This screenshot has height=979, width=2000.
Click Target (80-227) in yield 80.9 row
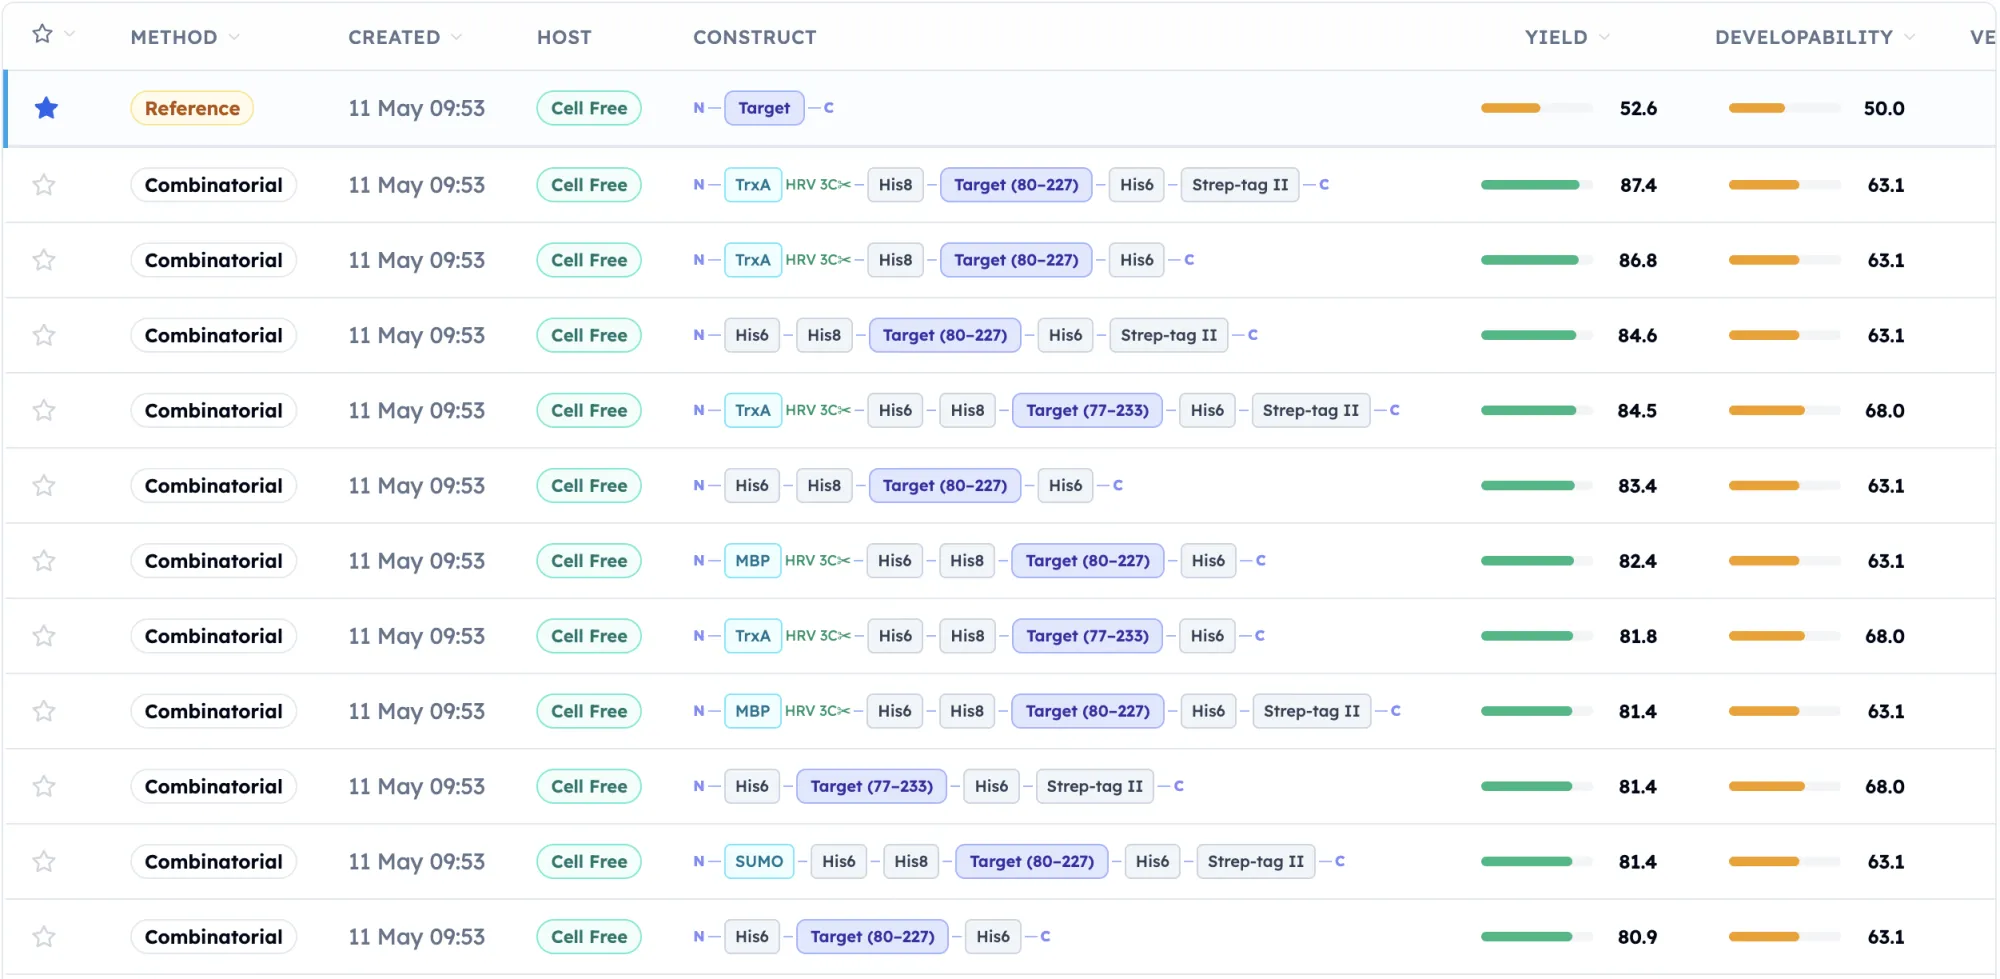[872, 937]
